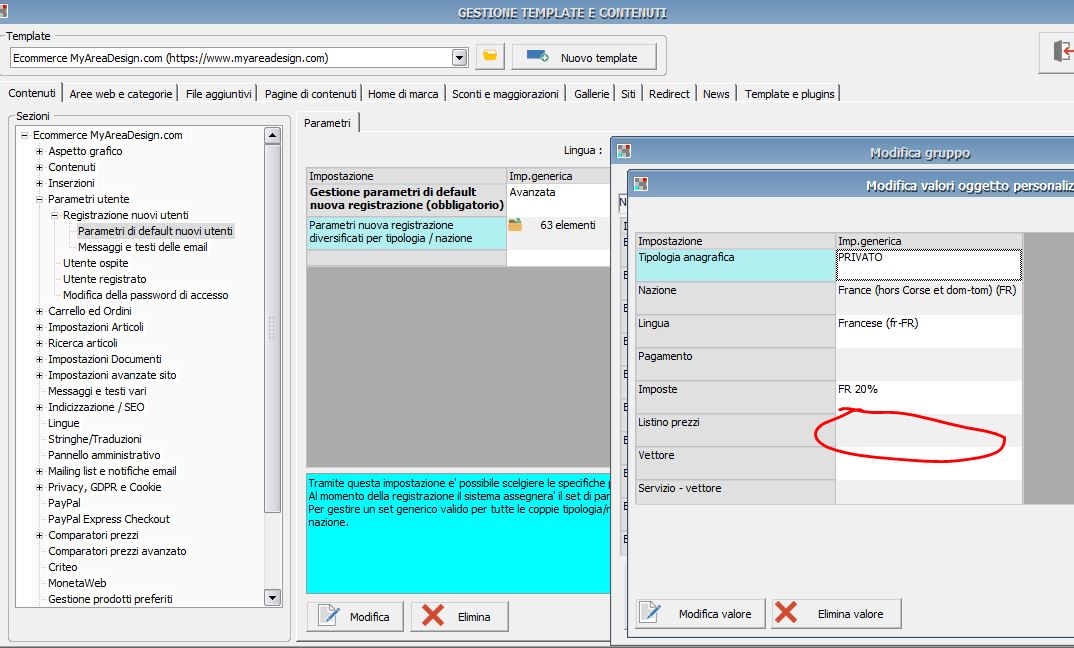
Task: Select Pannello amministrativo tree item
Action: 104,455
